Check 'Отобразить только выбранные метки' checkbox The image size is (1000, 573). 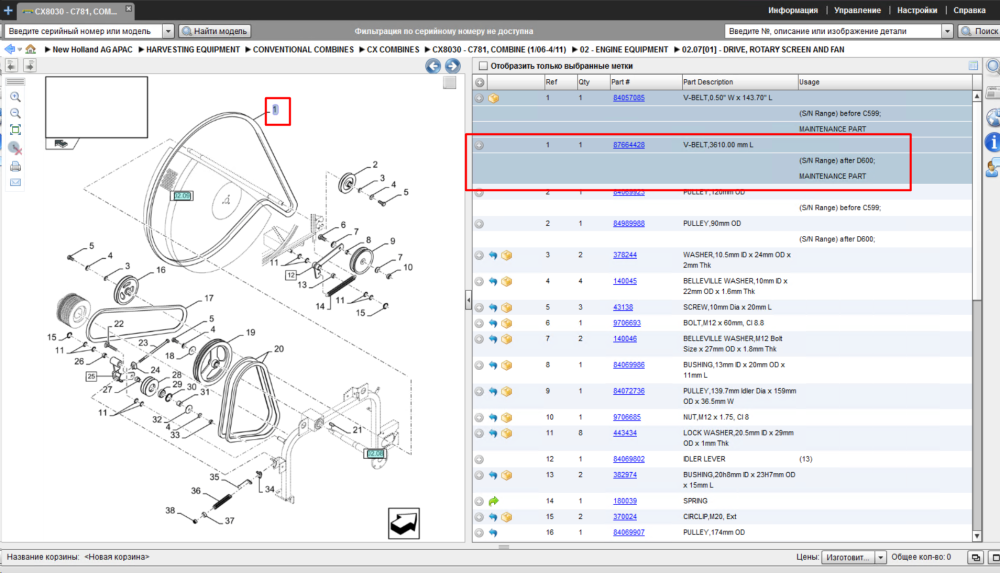coord(483,66)
